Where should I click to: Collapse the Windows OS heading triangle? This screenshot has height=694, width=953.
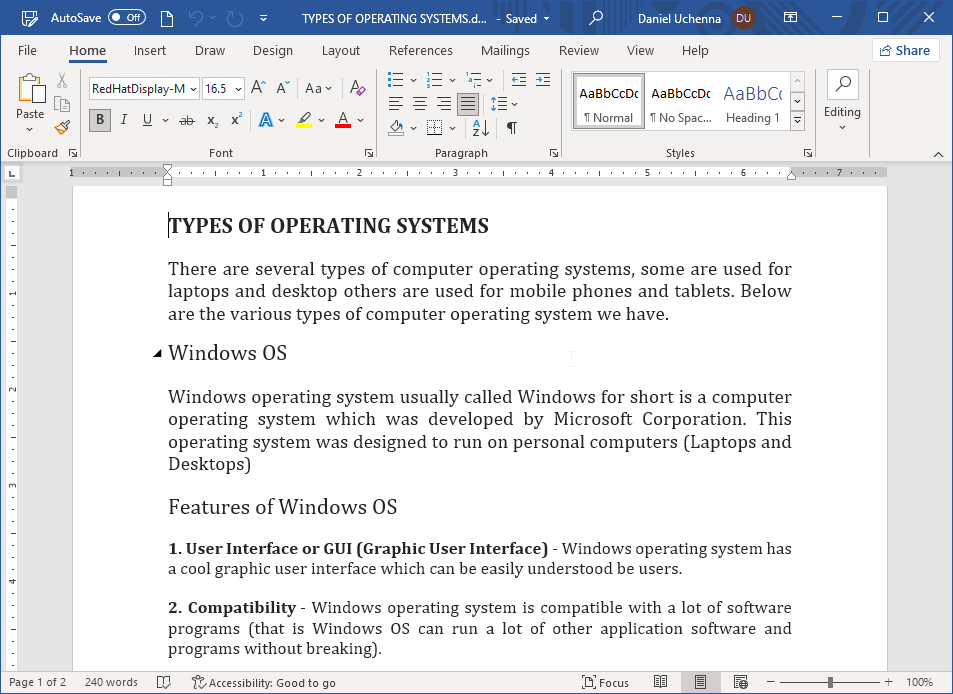pyautogui.click(x=157, y=354)
